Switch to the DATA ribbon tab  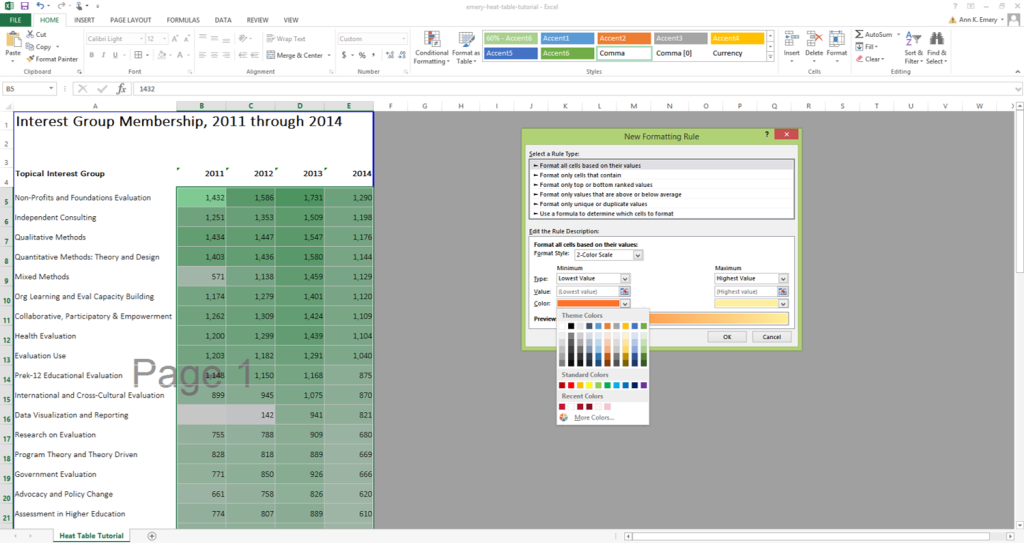(223, 20)
